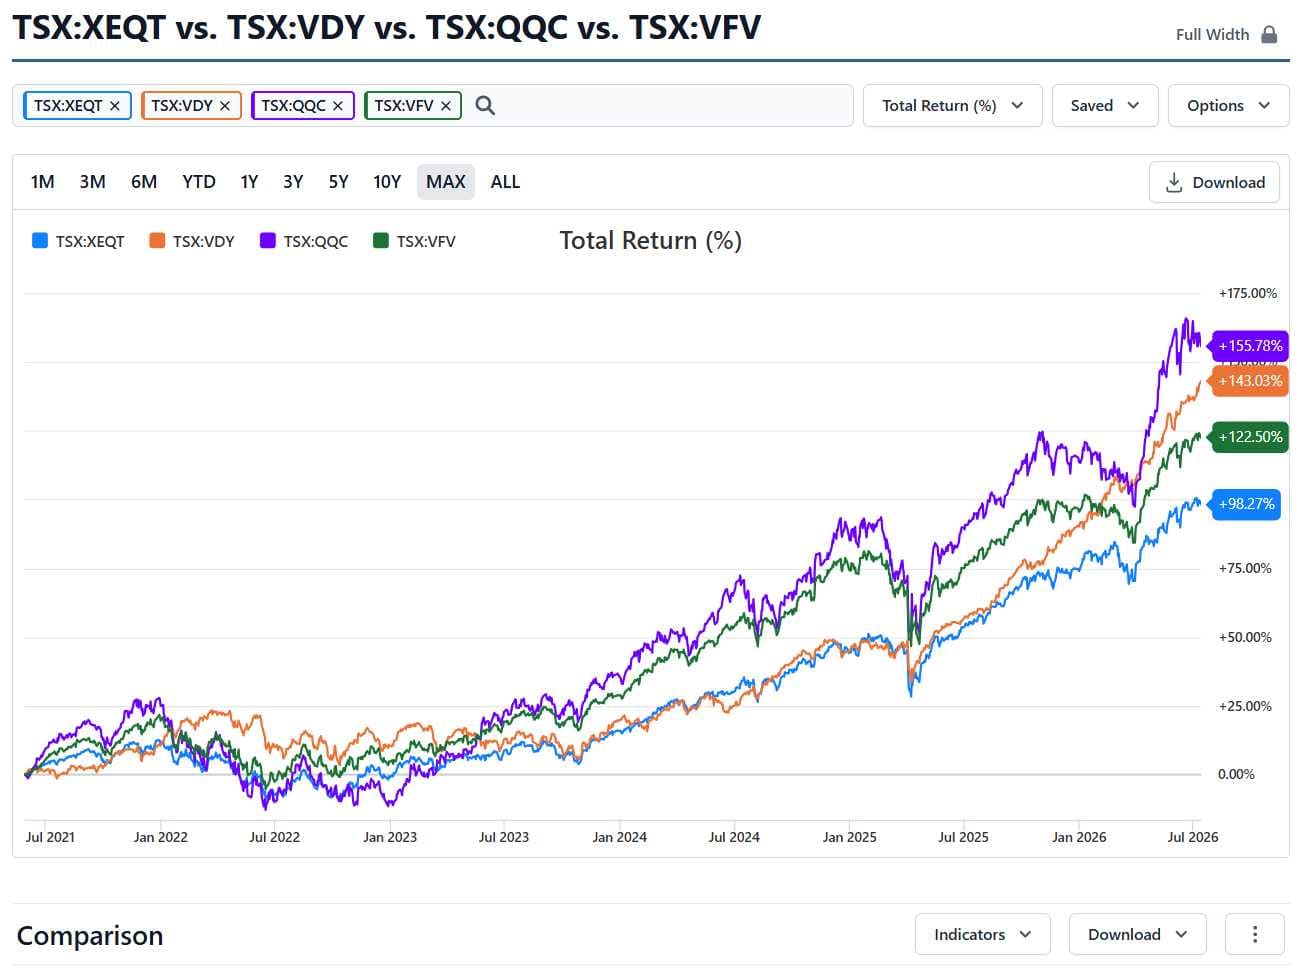Choose the 10Y time range
Viewport: 1298px width, 968px height.
pyautogui.click(x=387, y=182)
